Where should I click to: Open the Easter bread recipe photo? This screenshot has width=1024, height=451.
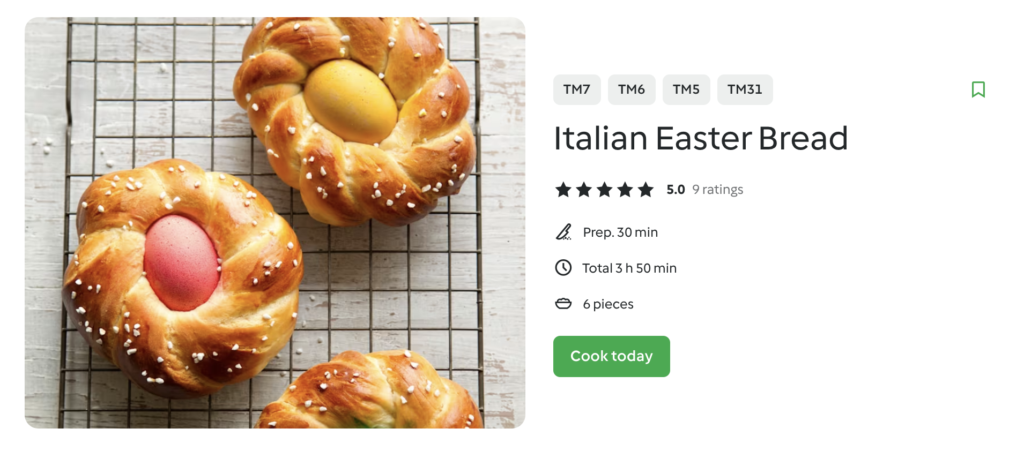pyautogui.click(x=274, y=222)
